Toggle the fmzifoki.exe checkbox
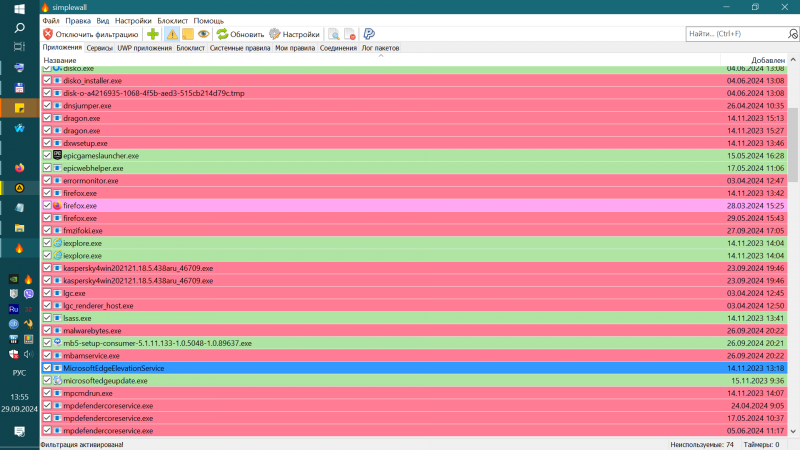The height and width of the screenshot is (450, 800). 47,230
